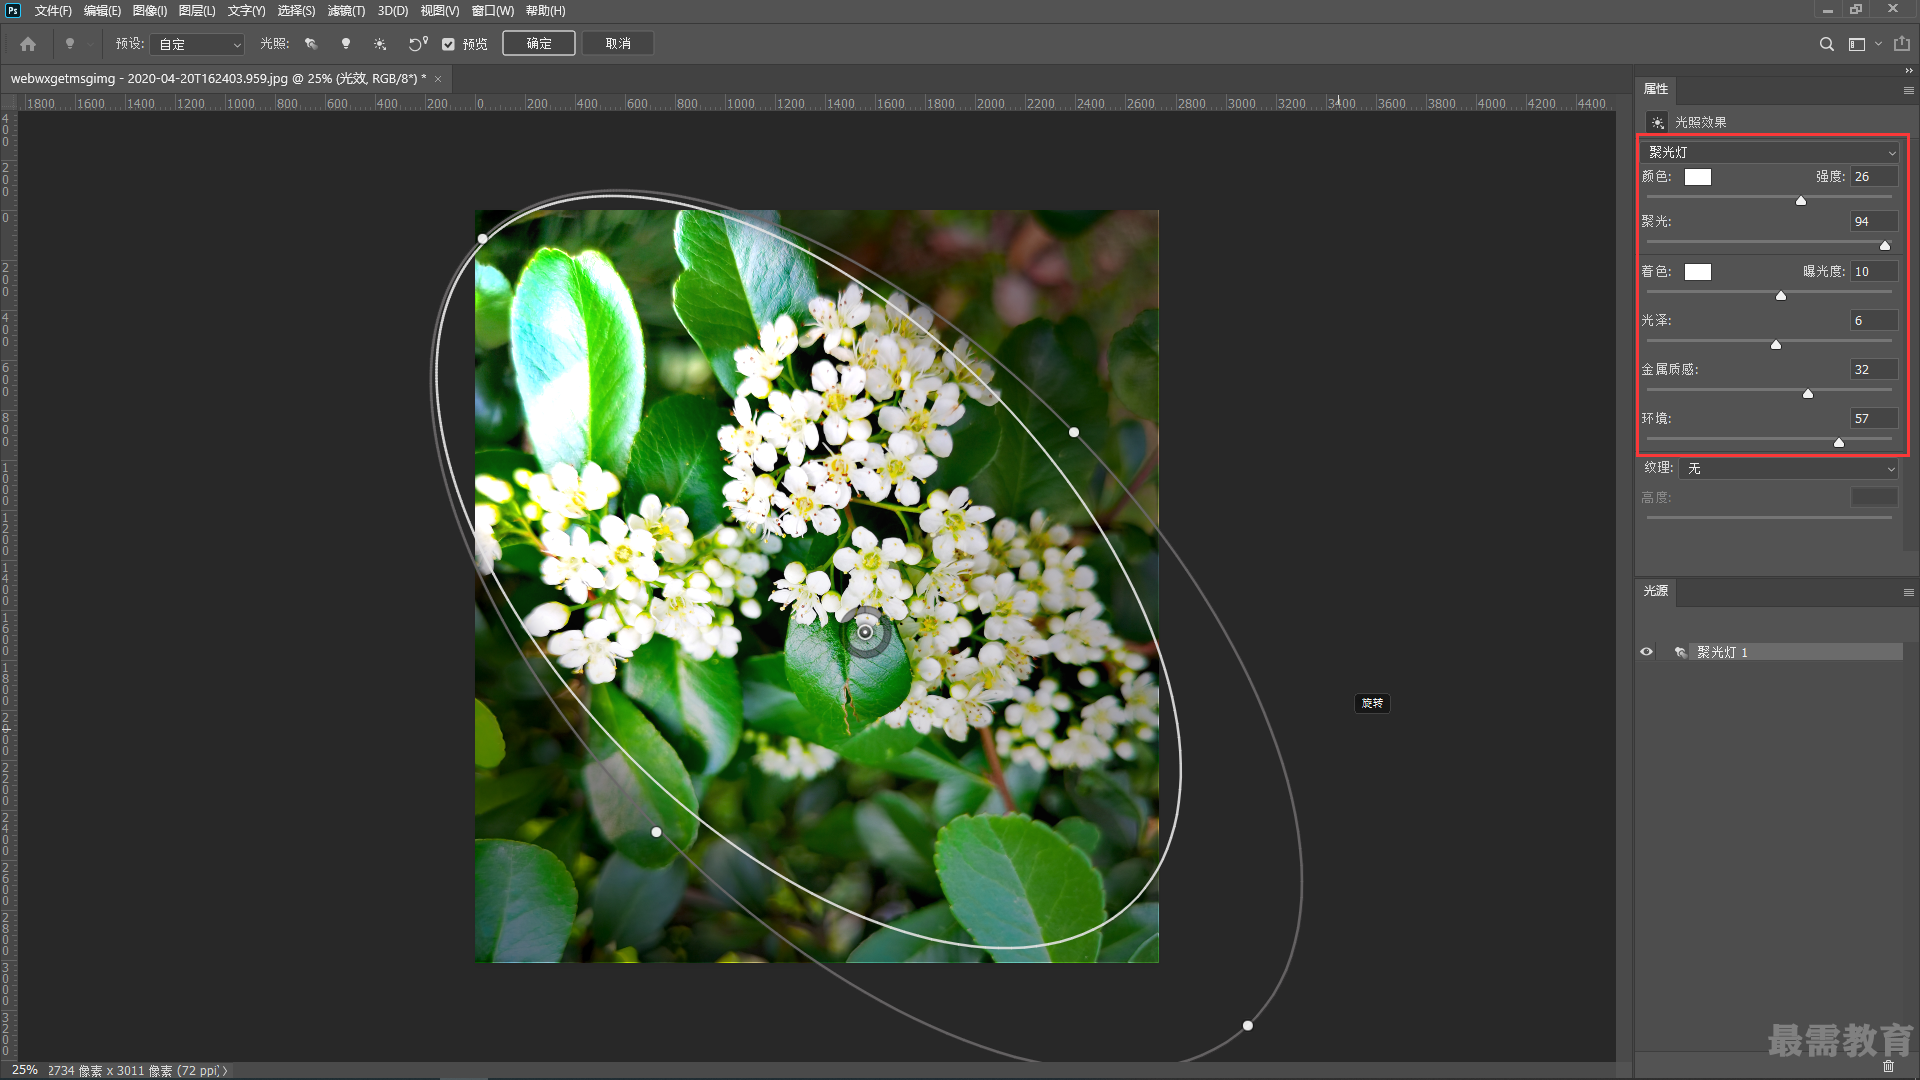Click the document size text 2734 像素 x 3011 像素
Image resolution: width=1920 pixels, height=1080 pixels.
[110, 1071]
